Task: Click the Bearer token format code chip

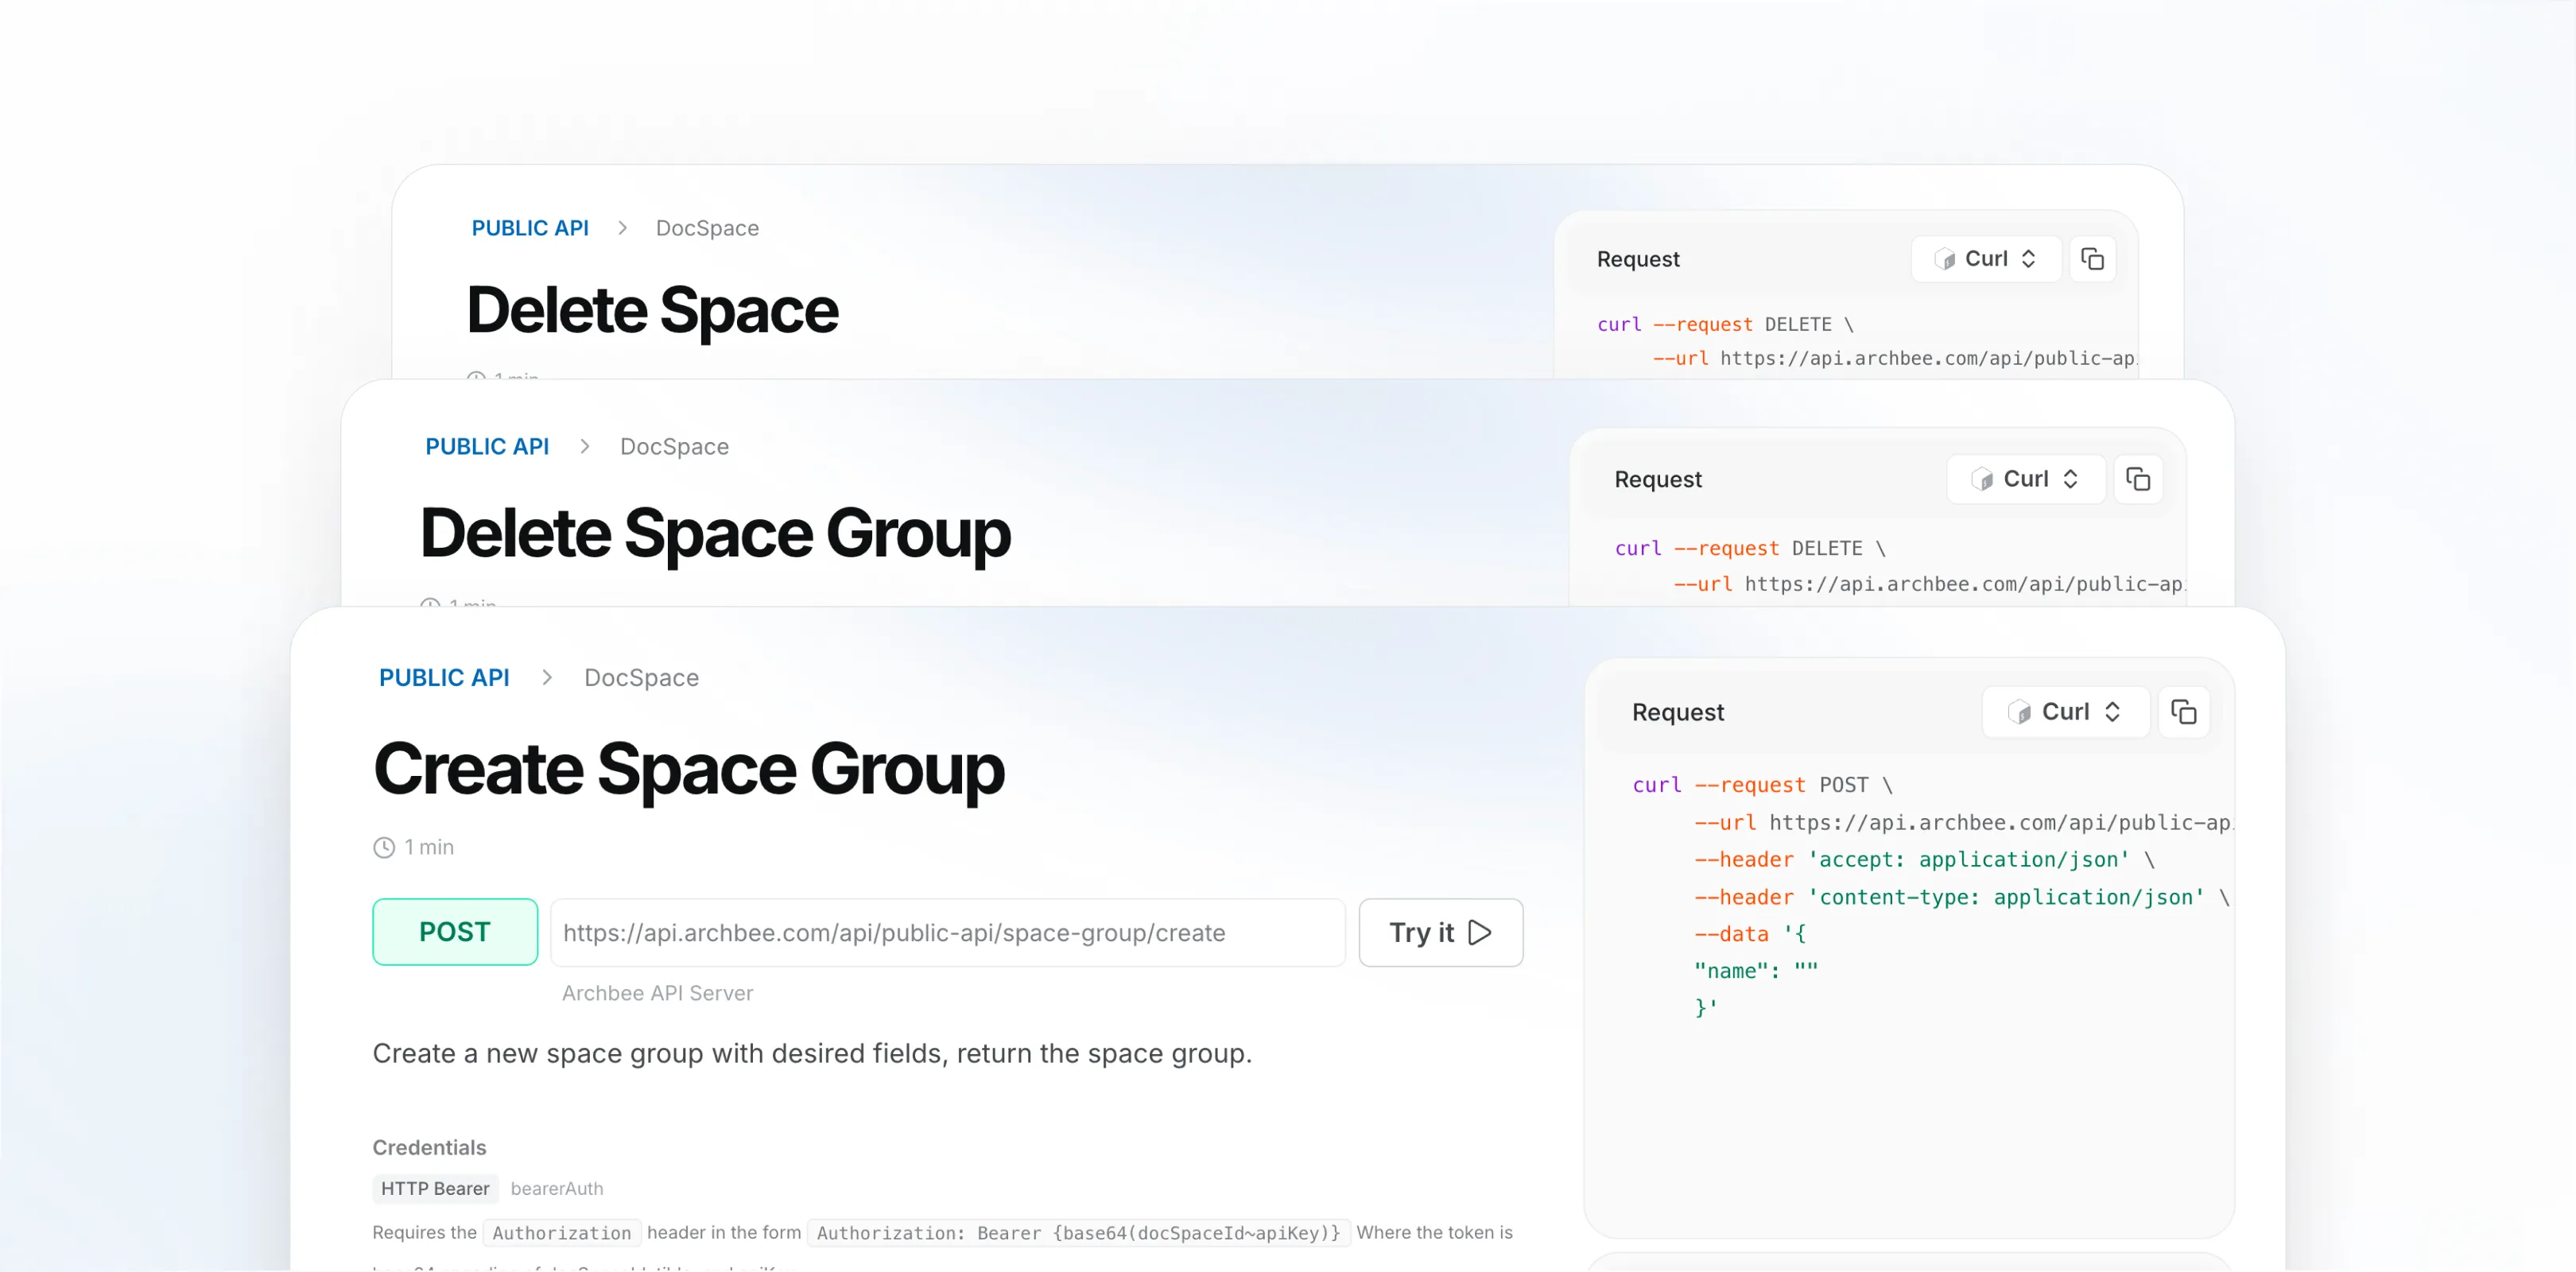Action: click(x=1078, y=1232)
